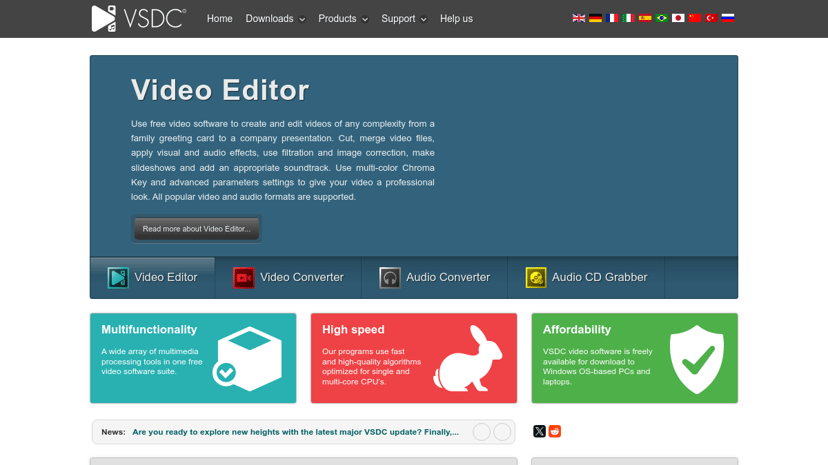Switch language with the Spanish flag
The width and height of the screenshot is (828, 465).
(645, 18)
